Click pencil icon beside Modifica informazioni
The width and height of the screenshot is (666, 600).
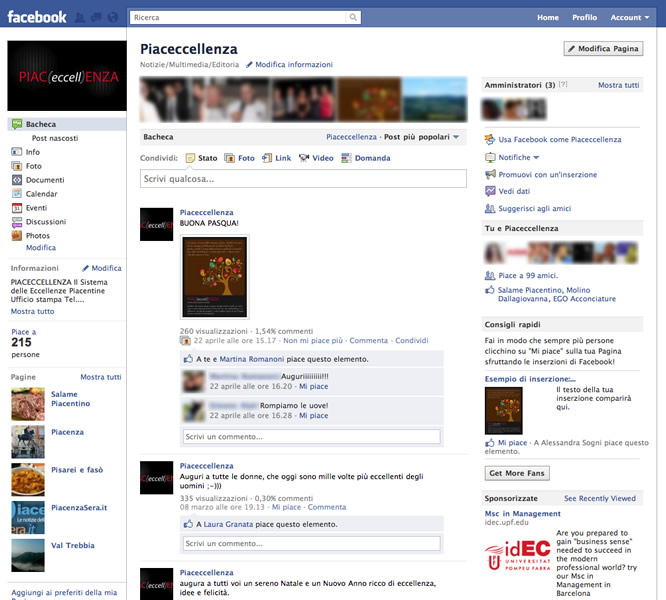[x=249, y=65]
